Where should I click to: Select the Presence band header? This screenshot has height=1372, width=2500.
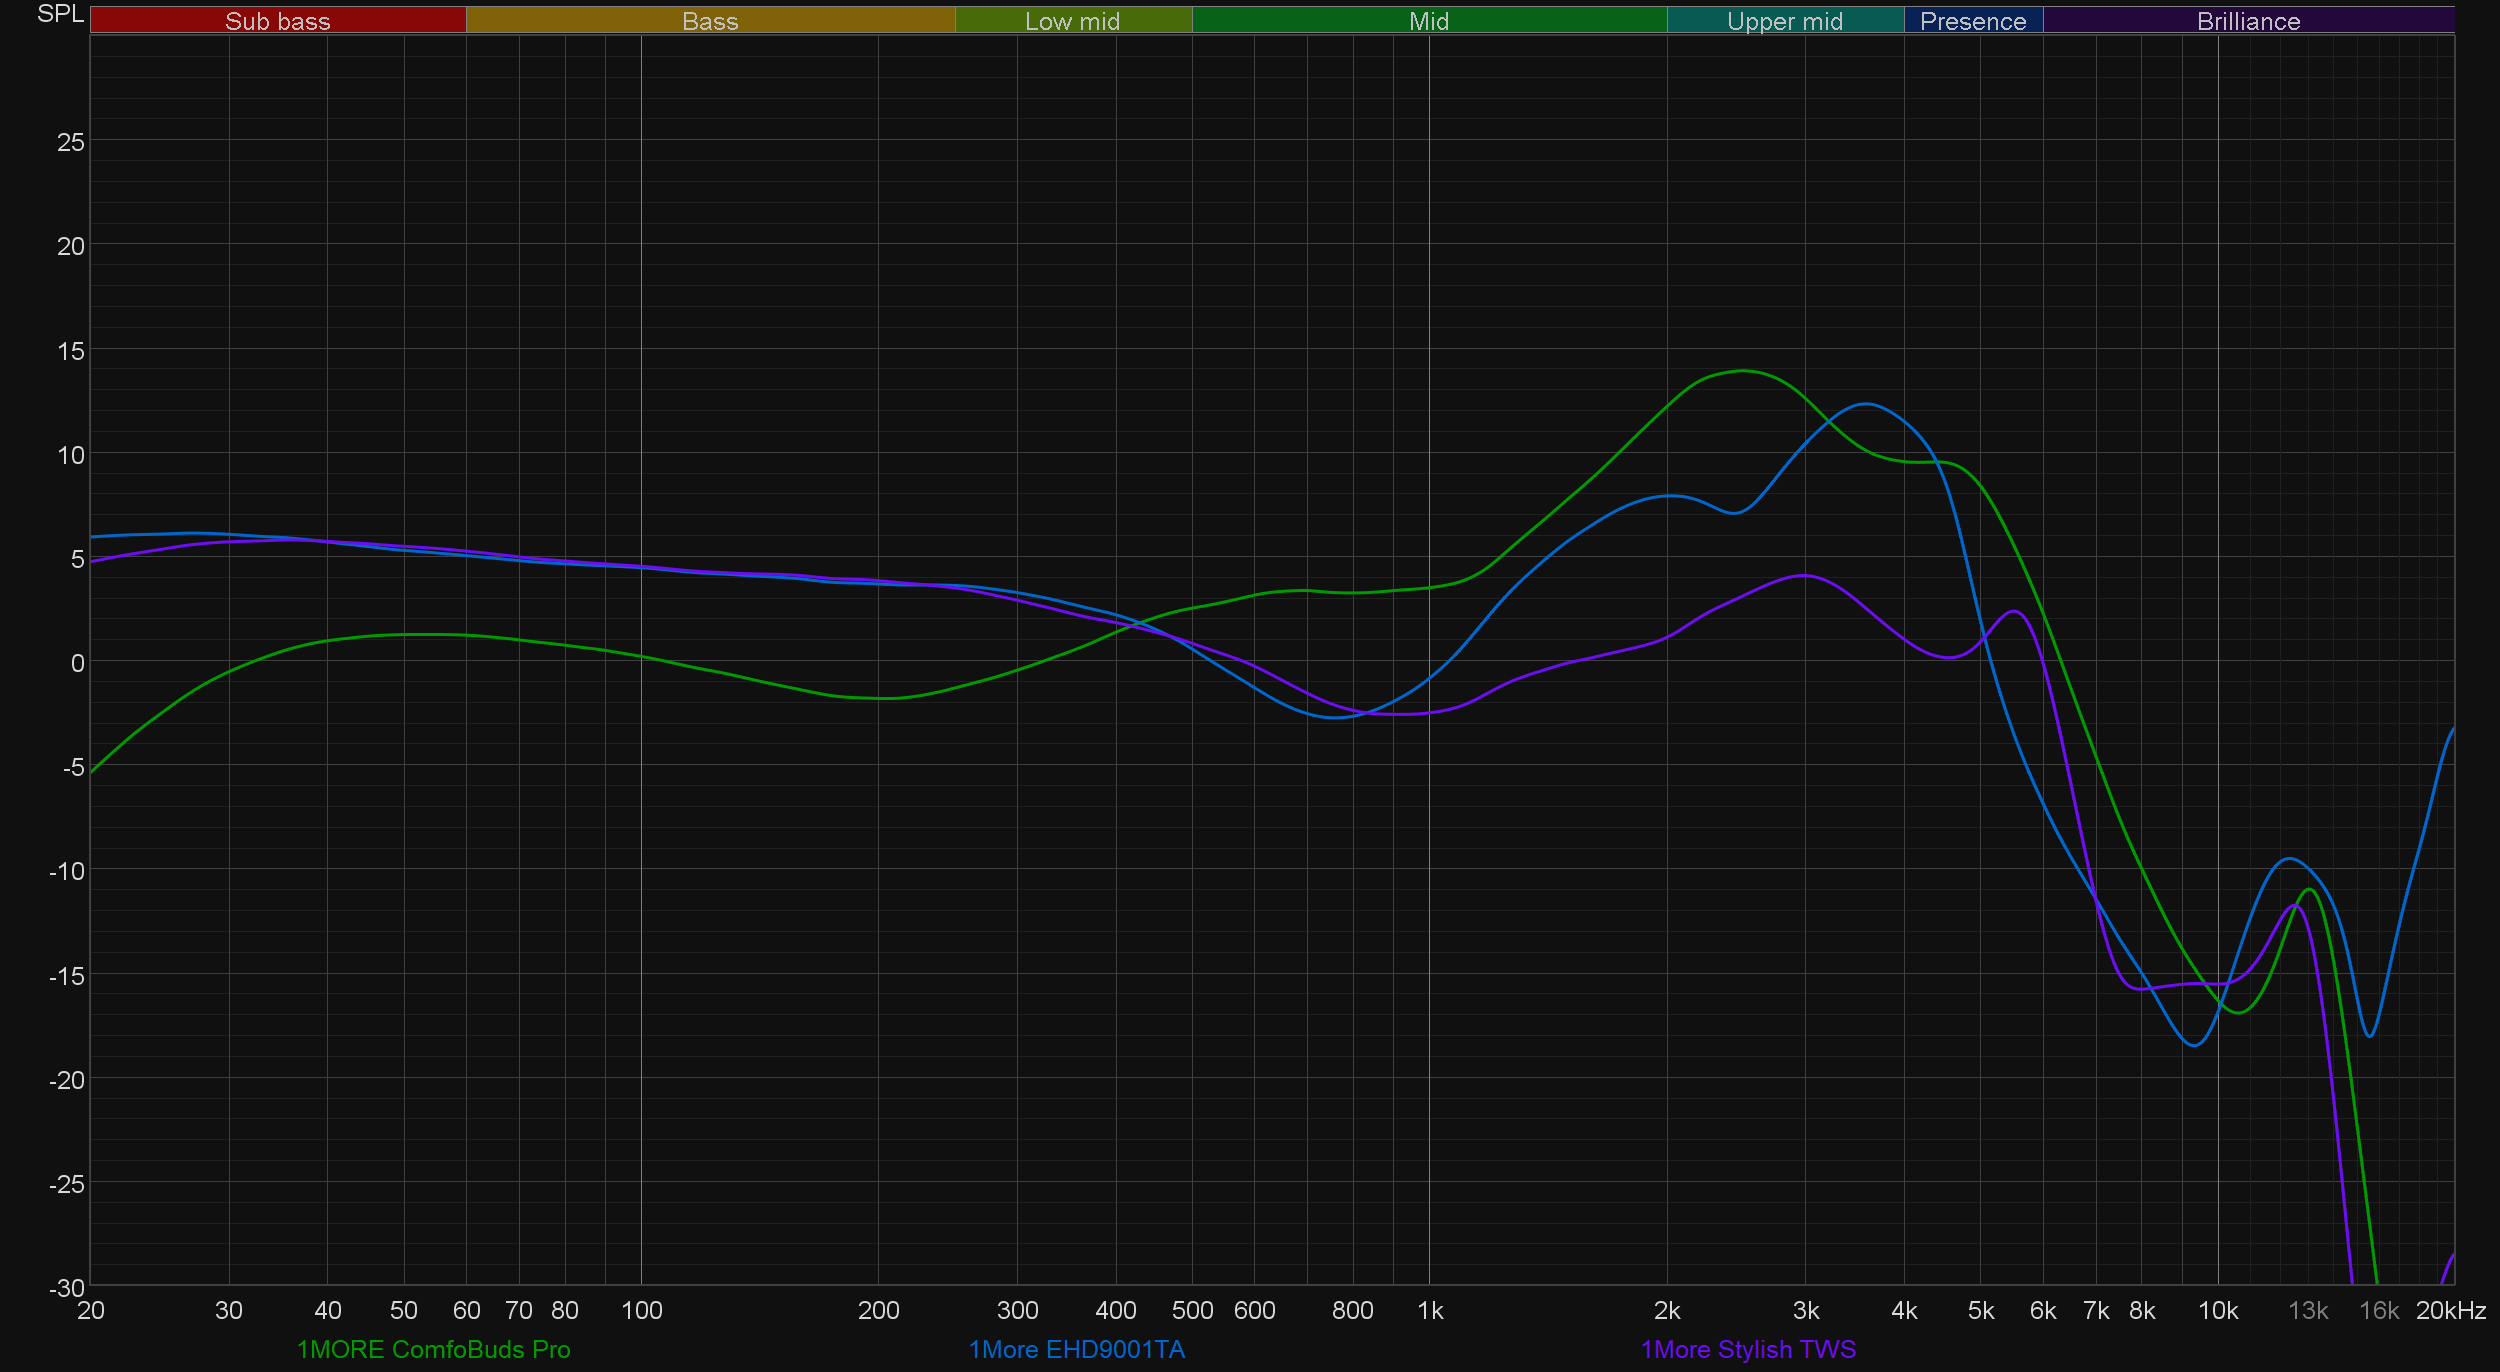pos(1973,21)
